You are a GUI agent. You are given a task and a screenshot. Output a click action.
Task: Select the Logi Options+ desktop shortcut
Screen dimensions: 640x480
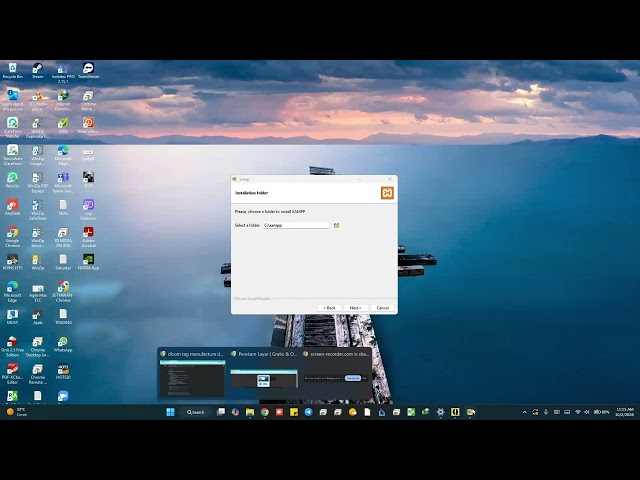pyautogui.click(x=88, y=209)
